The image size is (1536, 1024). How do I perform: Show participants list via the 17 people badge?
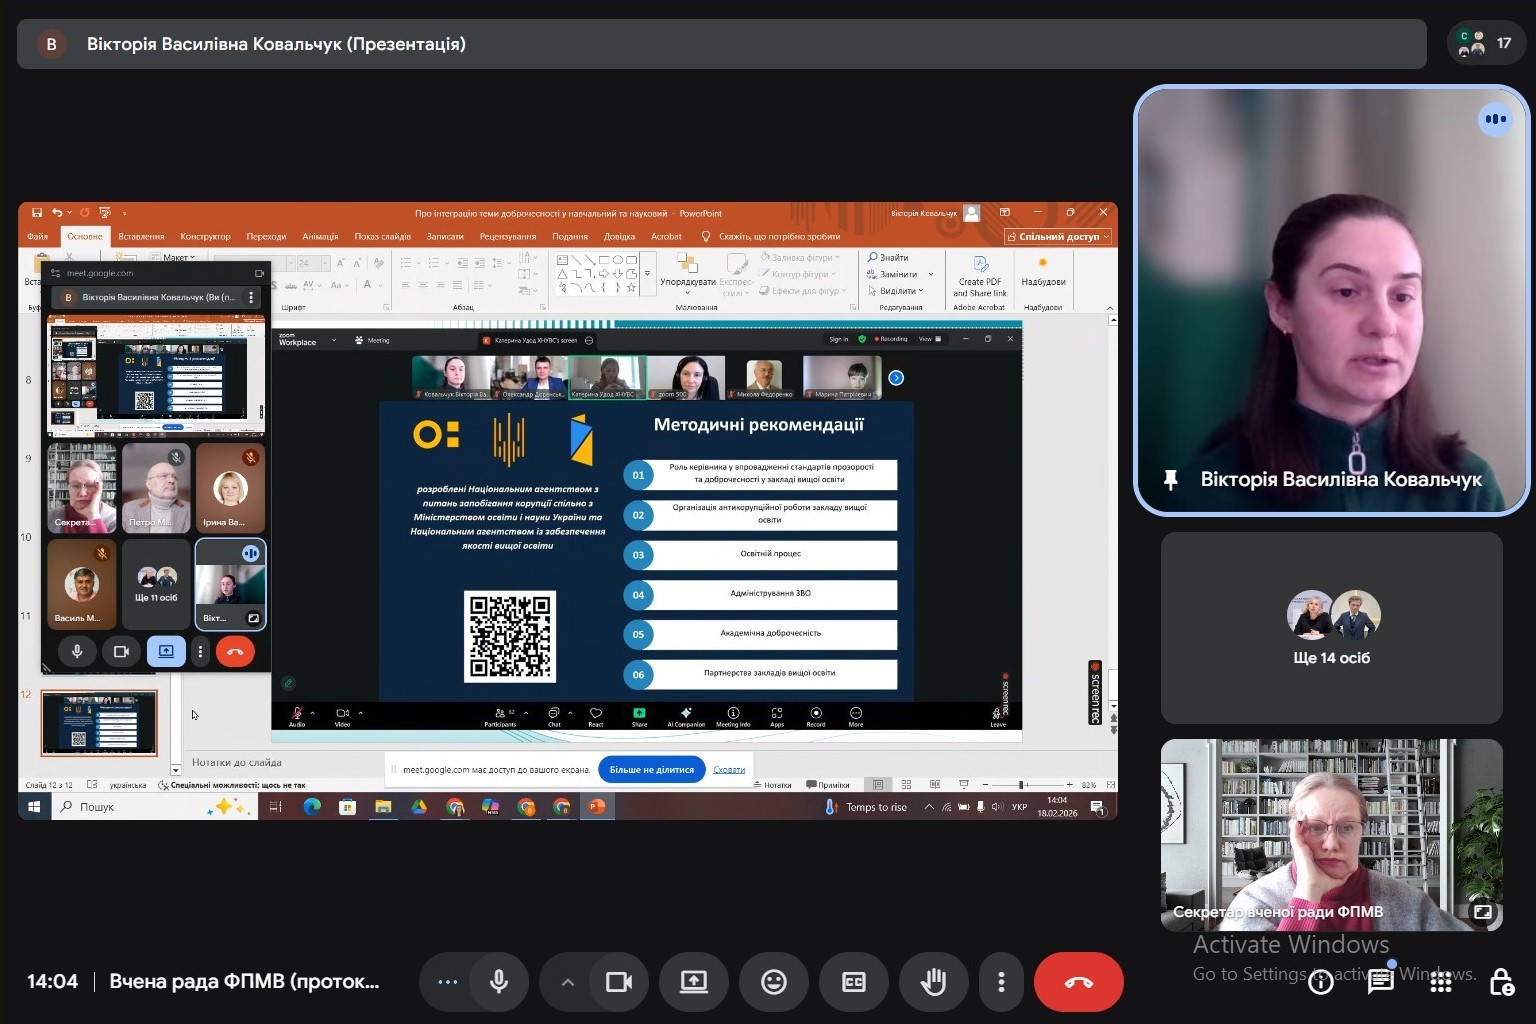point(1486,43)
